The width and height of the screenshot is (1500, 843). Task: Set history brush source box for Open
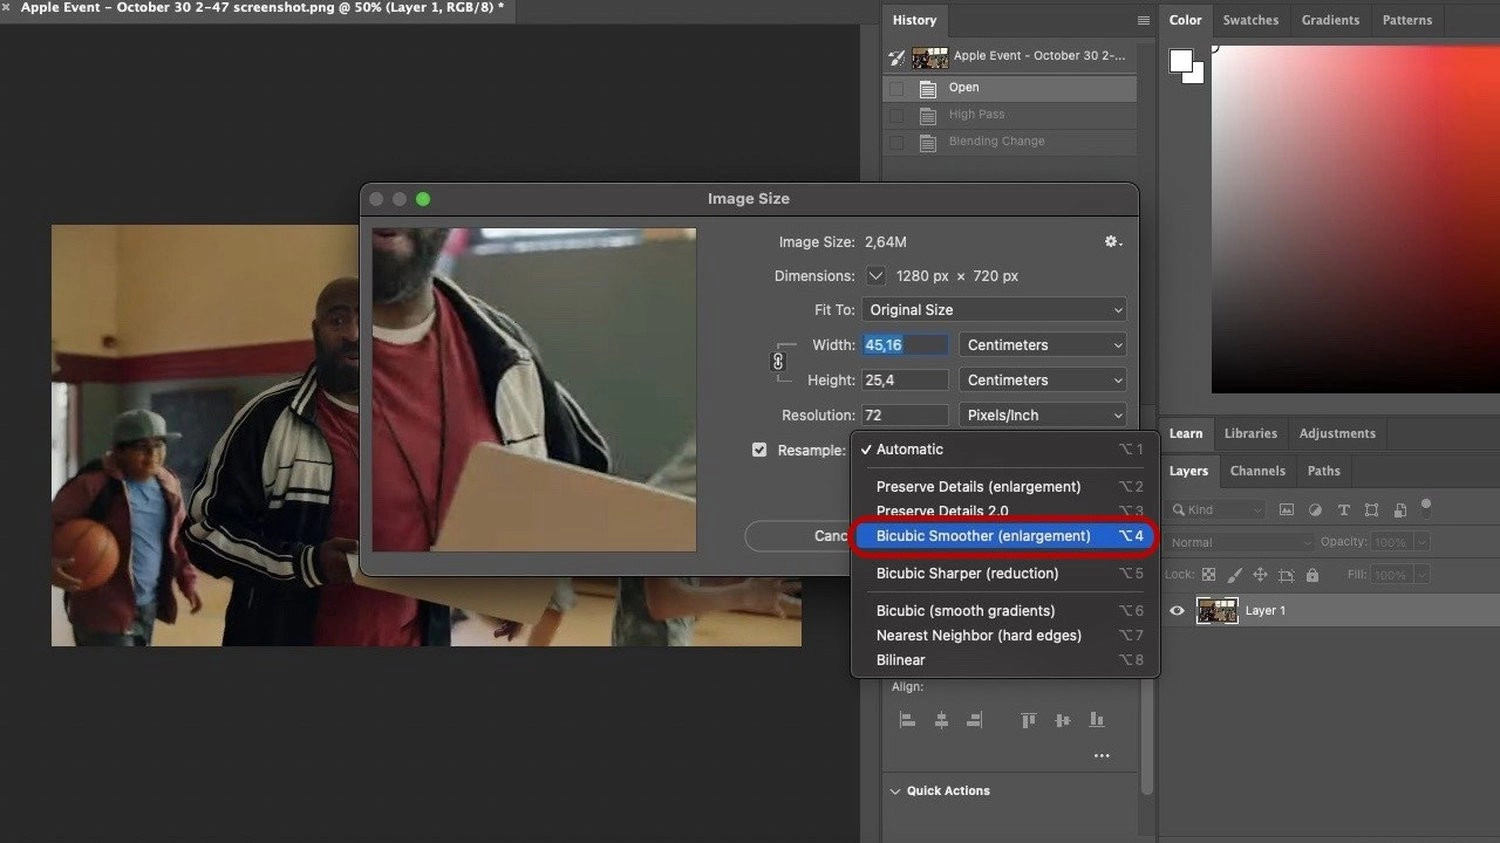tap(897, 89)
